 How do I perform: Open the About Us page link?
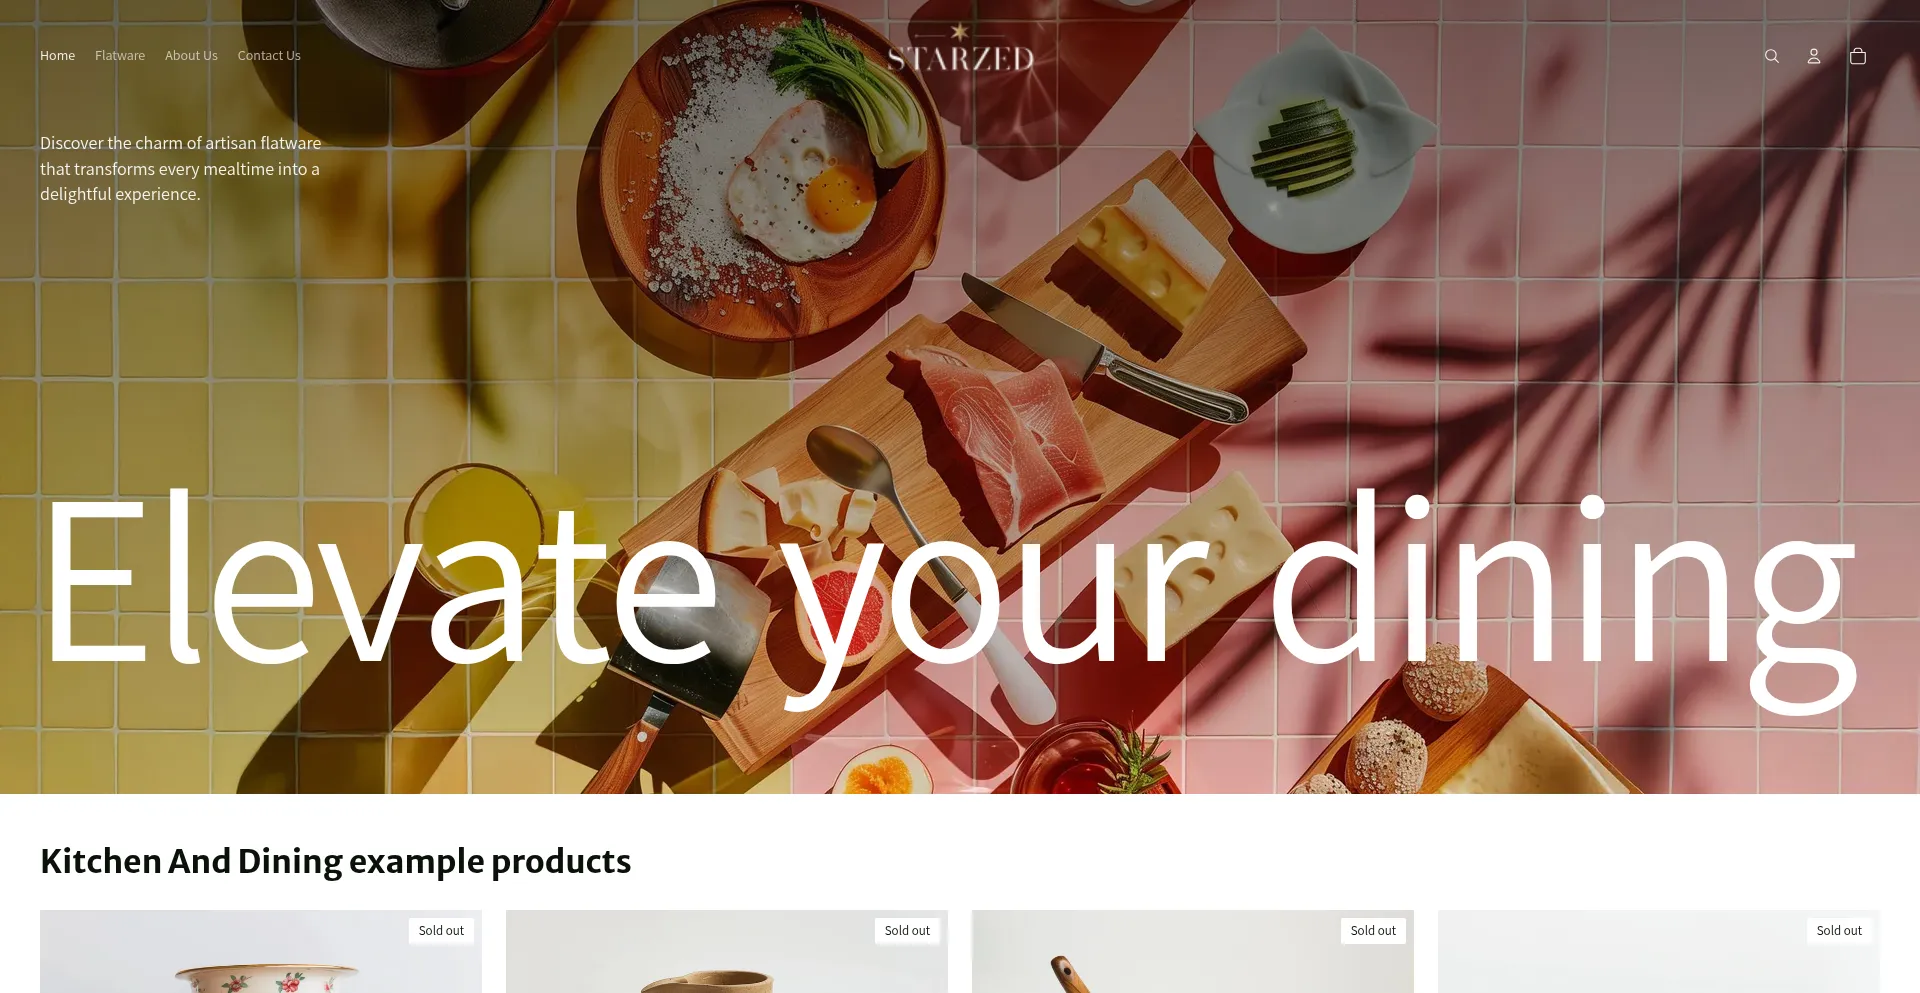click(191, 56)
